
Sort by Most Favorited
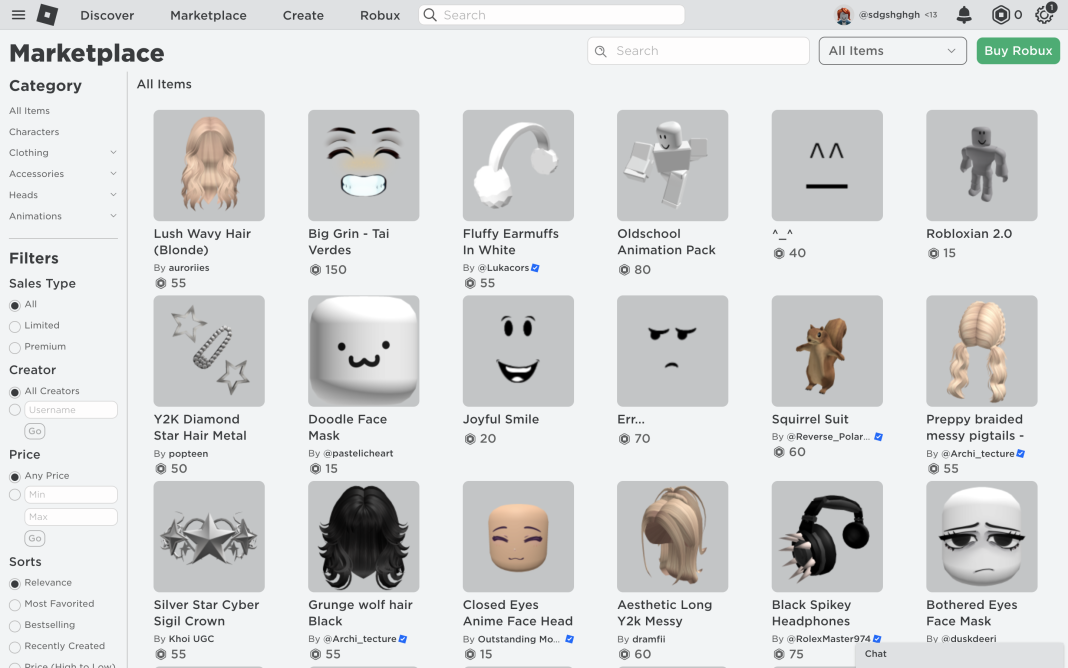click(x=14, y=605)
